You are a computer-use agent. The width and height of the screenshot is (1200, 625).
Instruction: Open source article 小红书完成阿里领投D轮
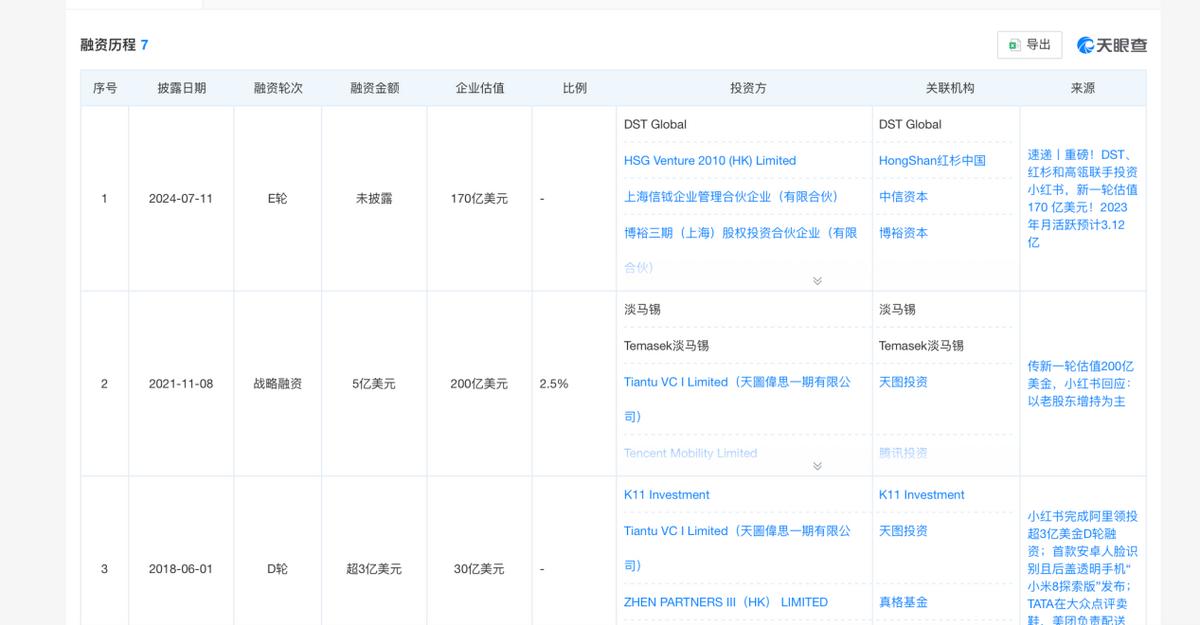[1082, 568]
